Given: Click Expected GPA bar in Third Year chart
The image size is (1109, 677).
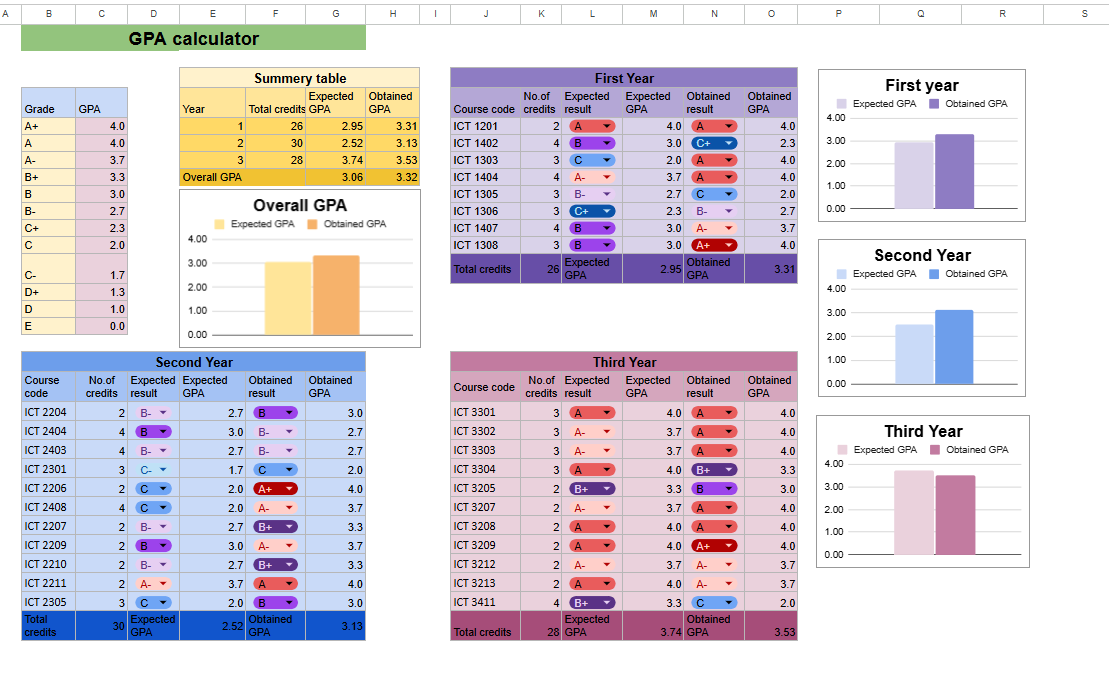Looking at the screenshot, I should [914, 512].
